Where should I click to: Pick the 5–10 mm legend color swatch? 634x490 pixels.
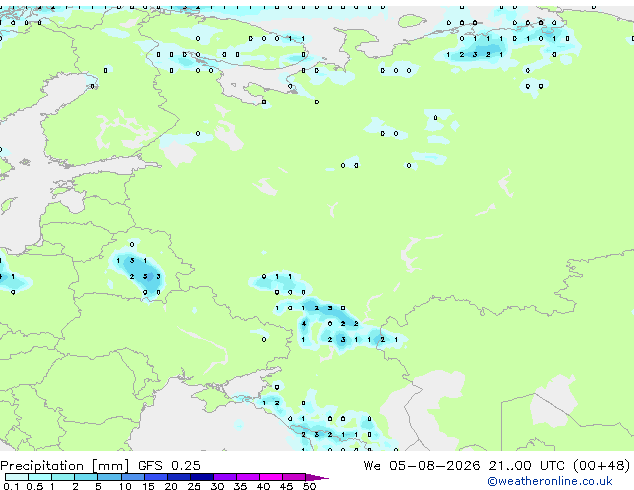click(109, 477)
